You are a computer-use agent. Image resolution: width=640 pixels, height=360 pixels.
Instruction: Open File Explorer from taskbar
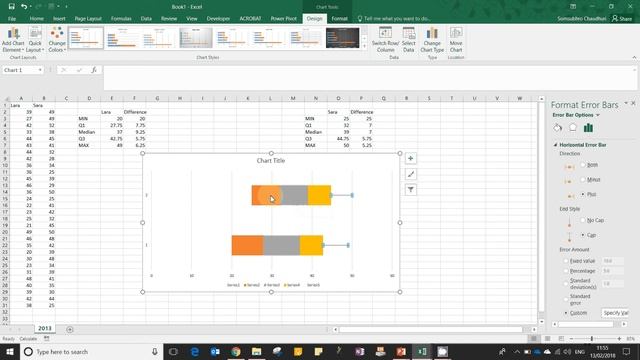tap(256, 351)
